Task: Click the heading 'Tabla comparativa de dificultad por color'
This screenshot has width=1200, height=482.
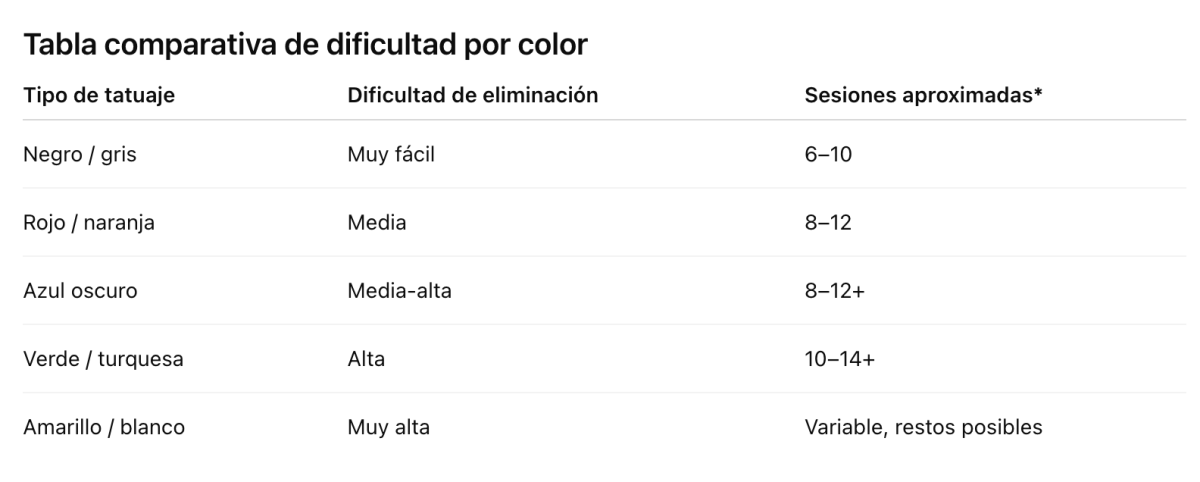Action: pos(306,46)
